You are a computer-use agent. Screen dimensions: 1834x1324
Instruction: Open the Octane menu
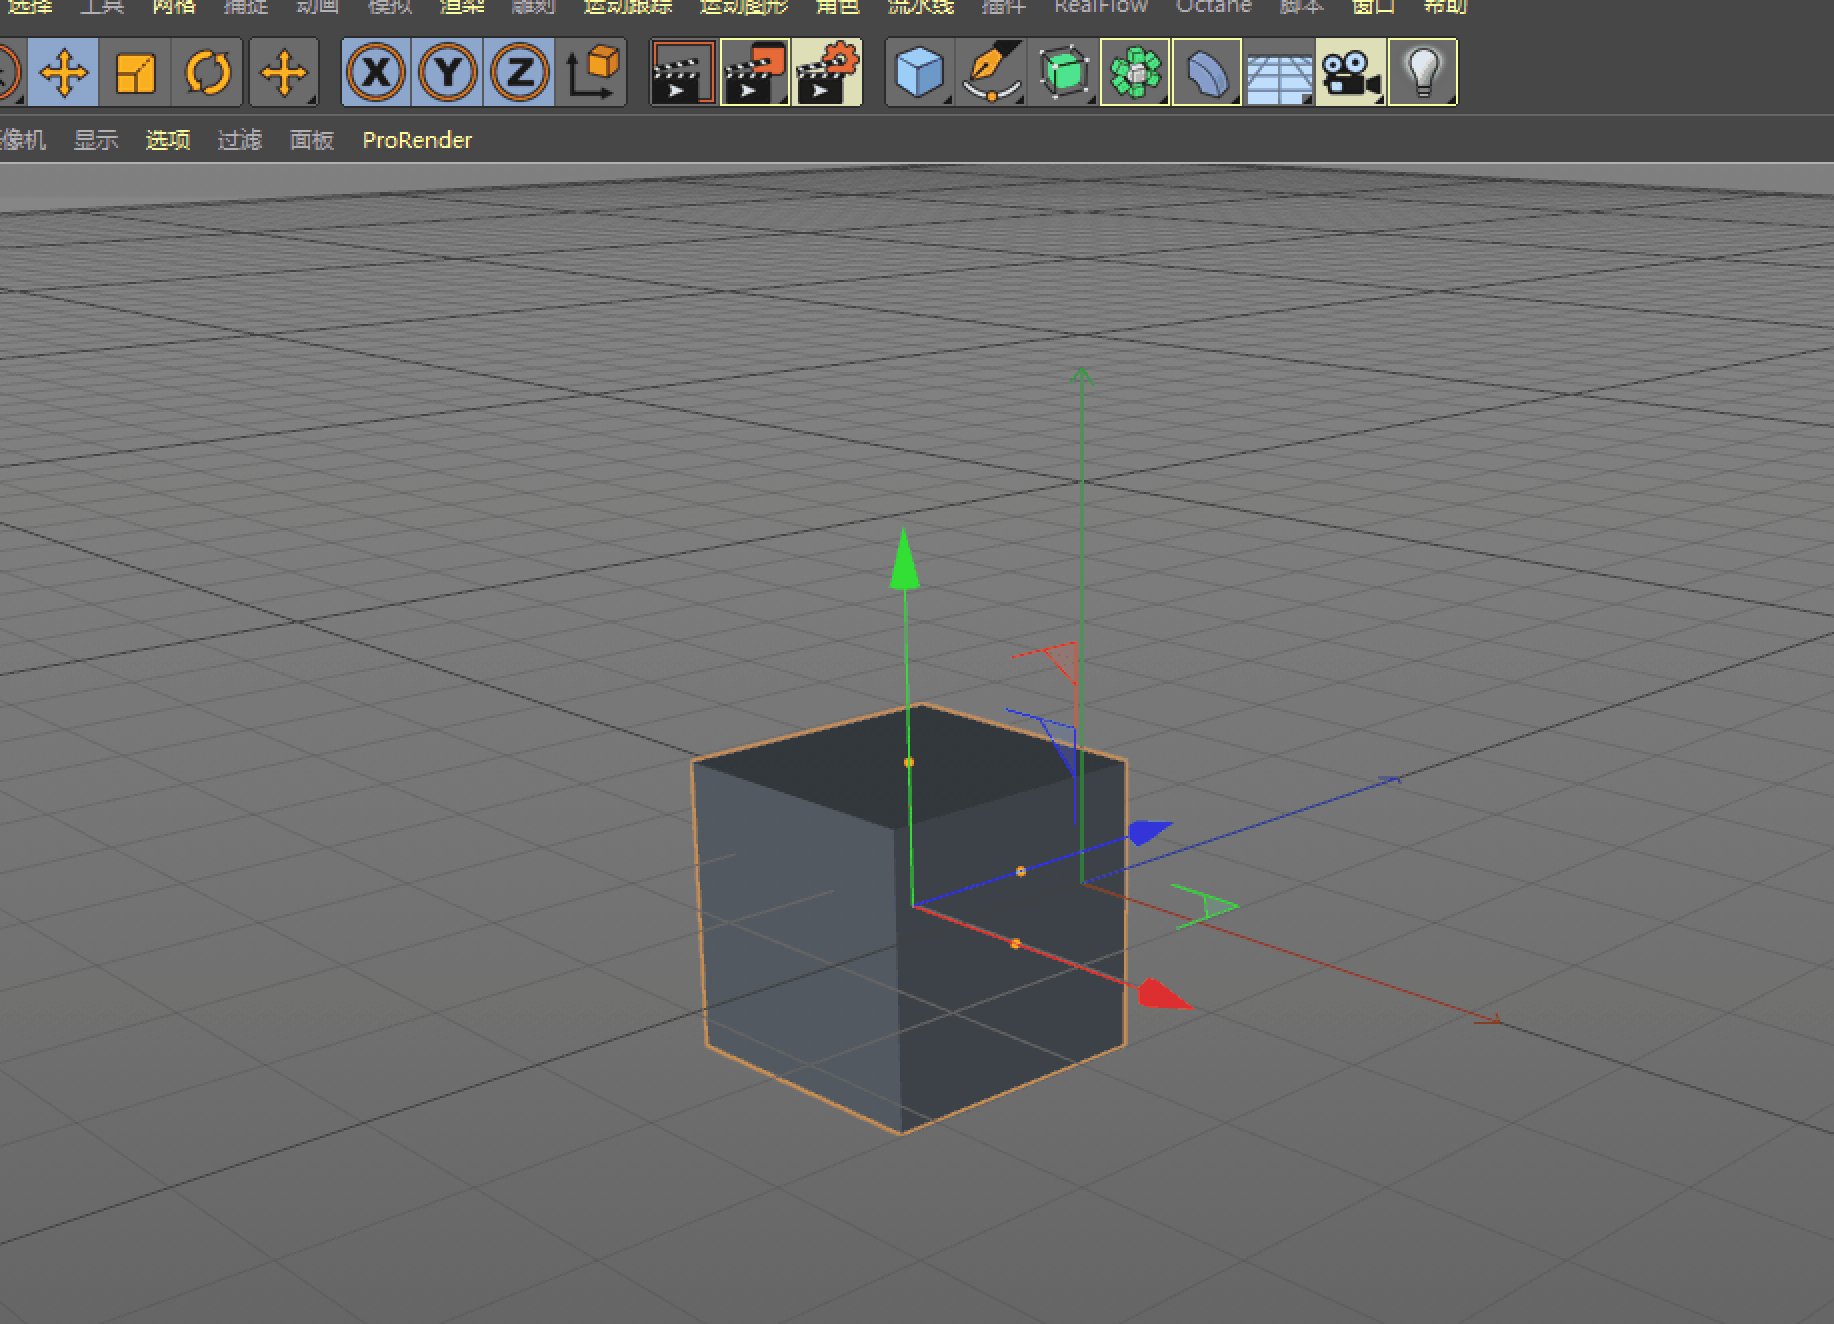coord(1214,6)
